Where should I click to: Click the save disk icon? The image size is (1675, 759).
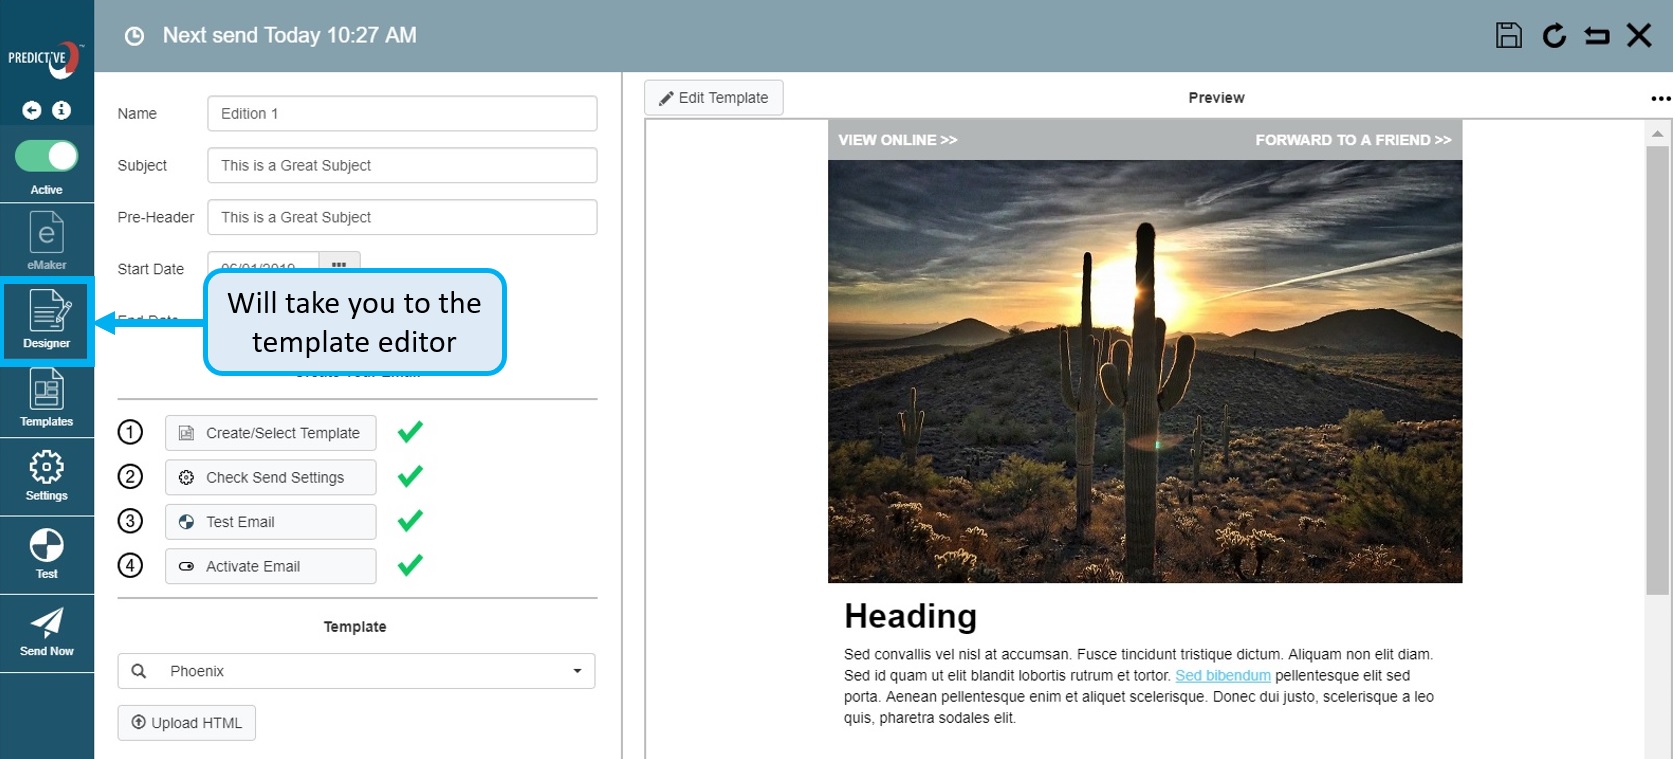[1508, 36]
